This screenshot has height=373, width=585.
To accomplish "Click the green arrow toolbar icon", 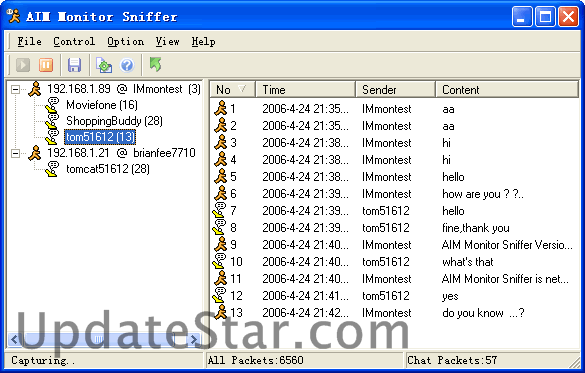I will point(155,64).
